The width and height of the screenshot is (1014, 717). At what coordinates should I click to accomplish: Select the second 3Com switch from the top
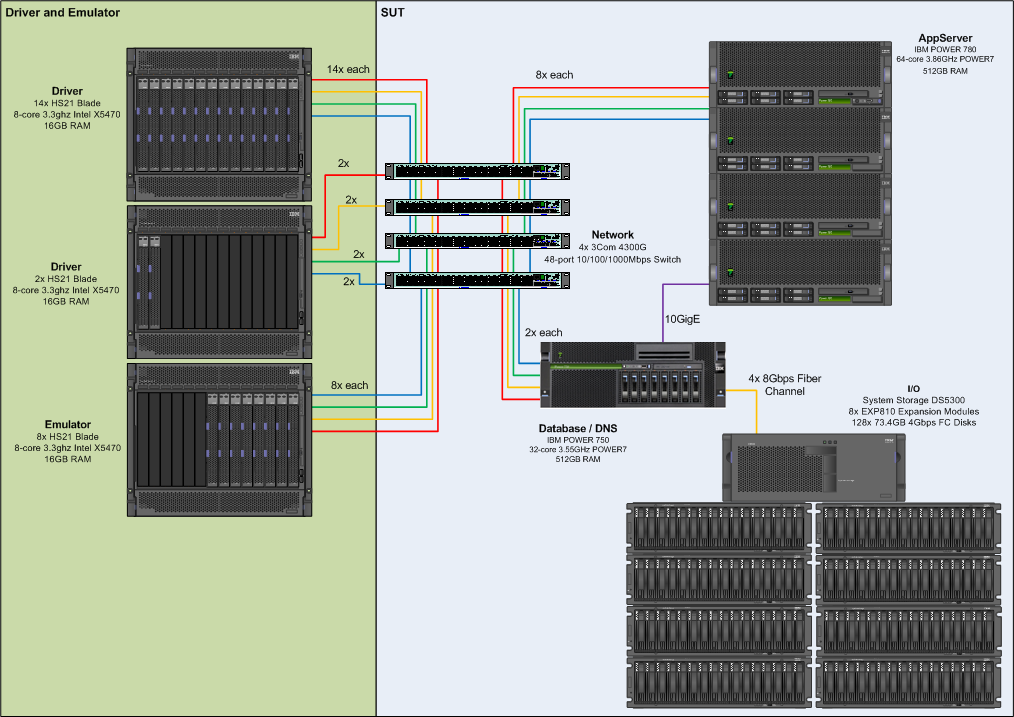[x=476, y=206]
